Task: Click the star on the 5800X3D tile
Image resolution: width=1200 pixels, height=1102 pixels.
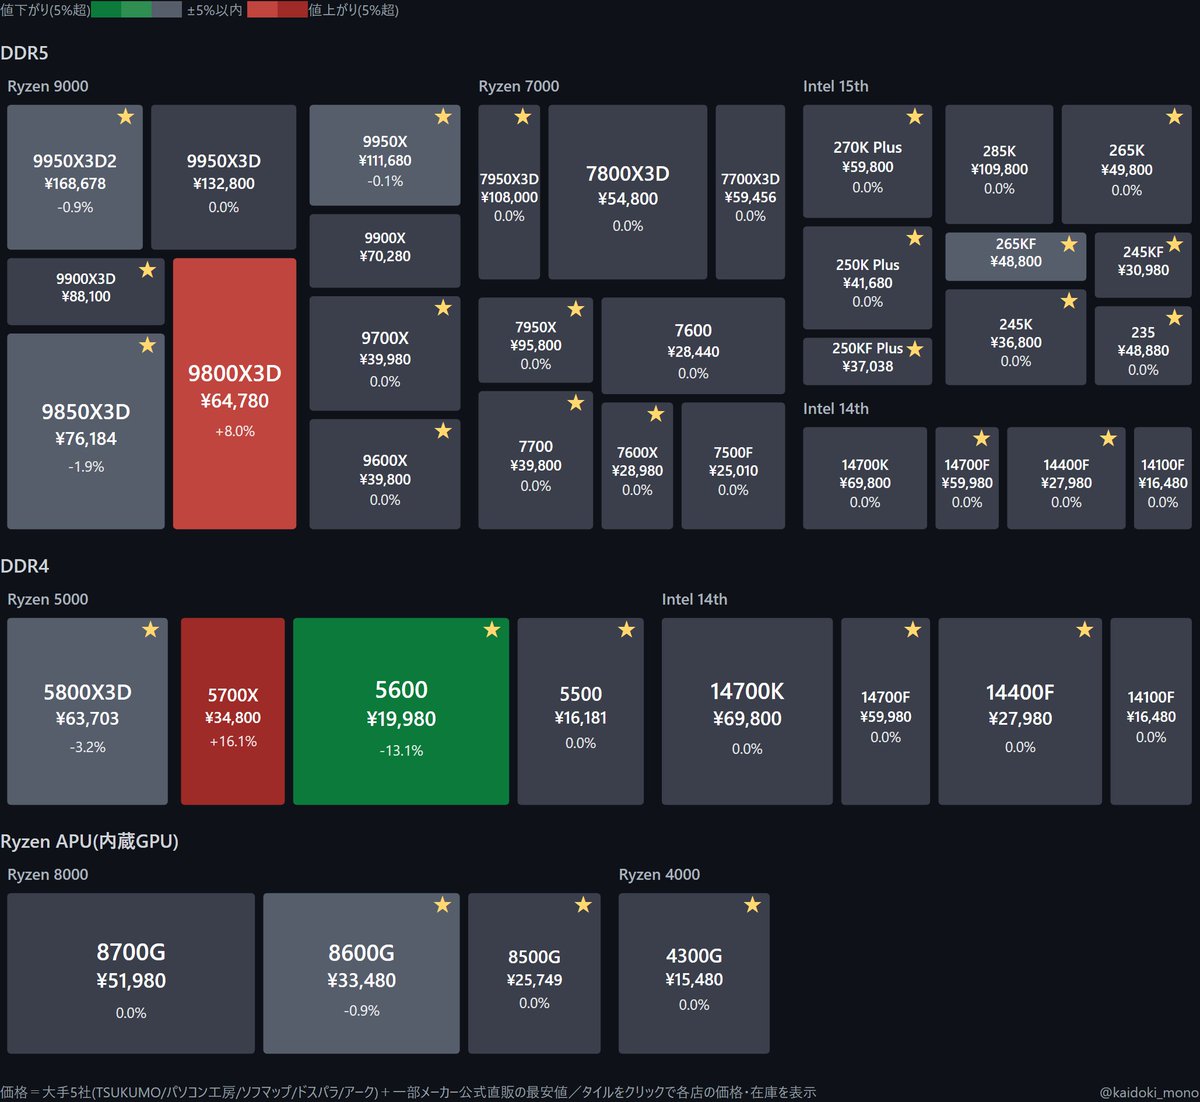Action: 150,630
